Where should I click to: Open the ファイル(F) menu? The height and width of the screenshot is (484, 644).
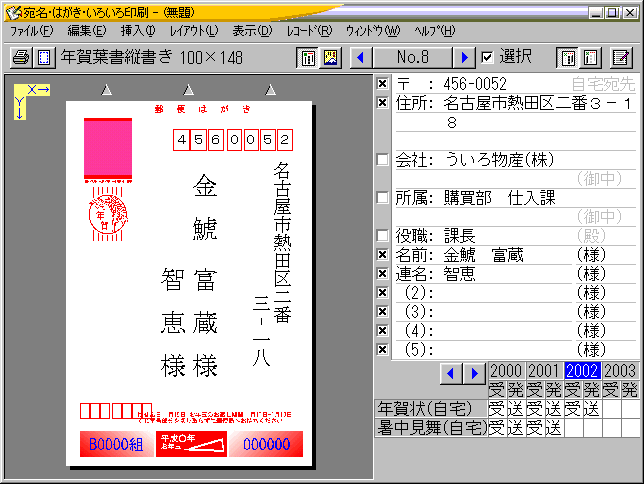coord(32,31)
